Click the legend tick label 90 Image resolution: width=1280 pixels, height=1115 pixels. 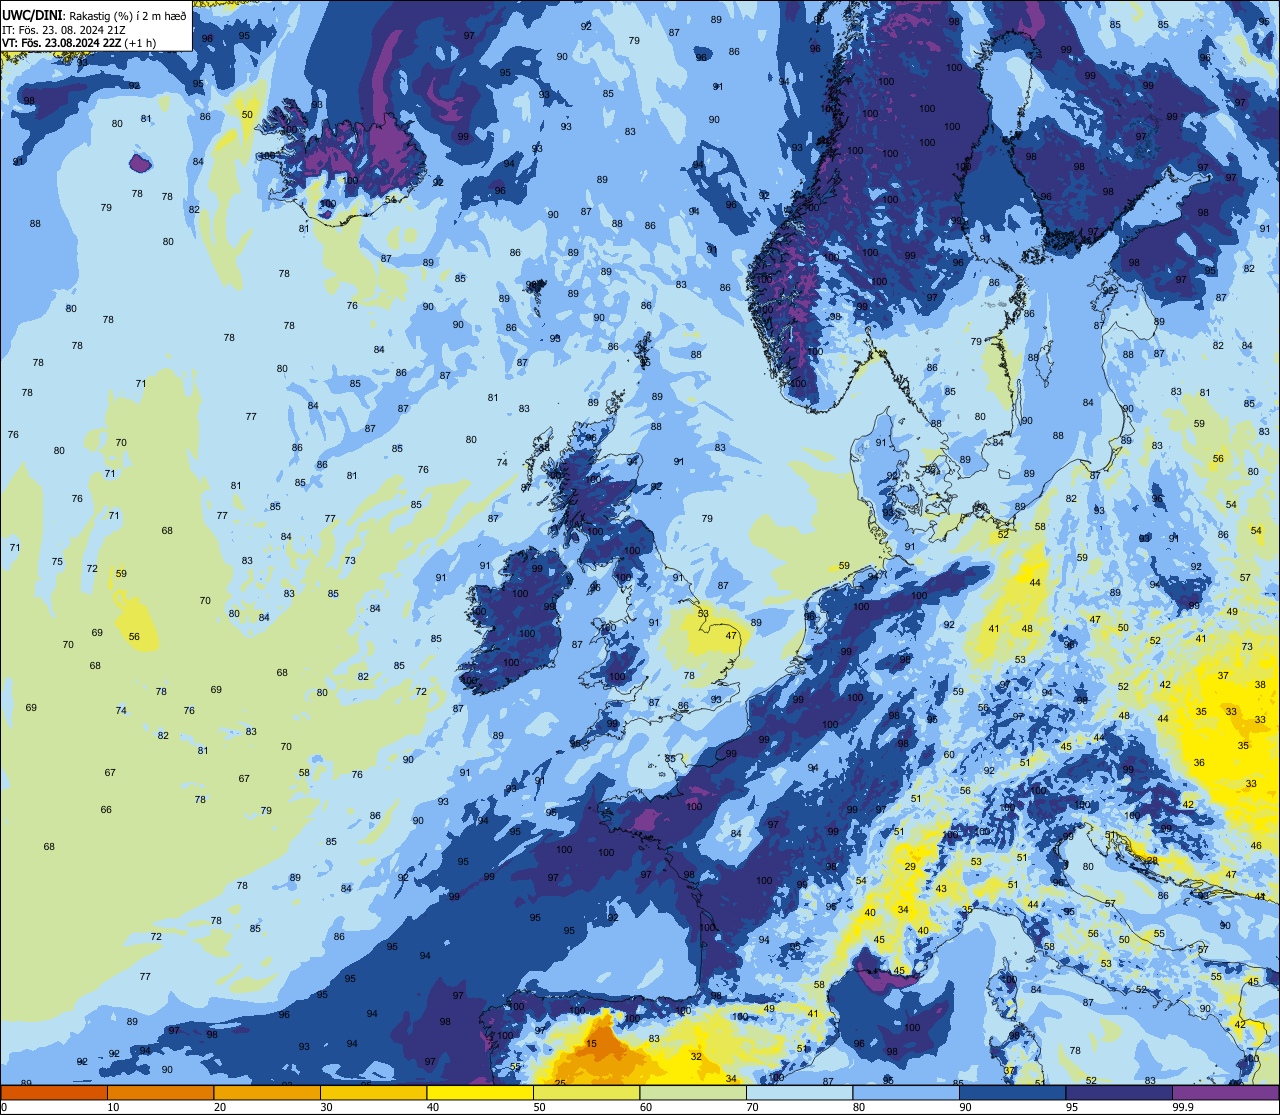[965, 1107]
